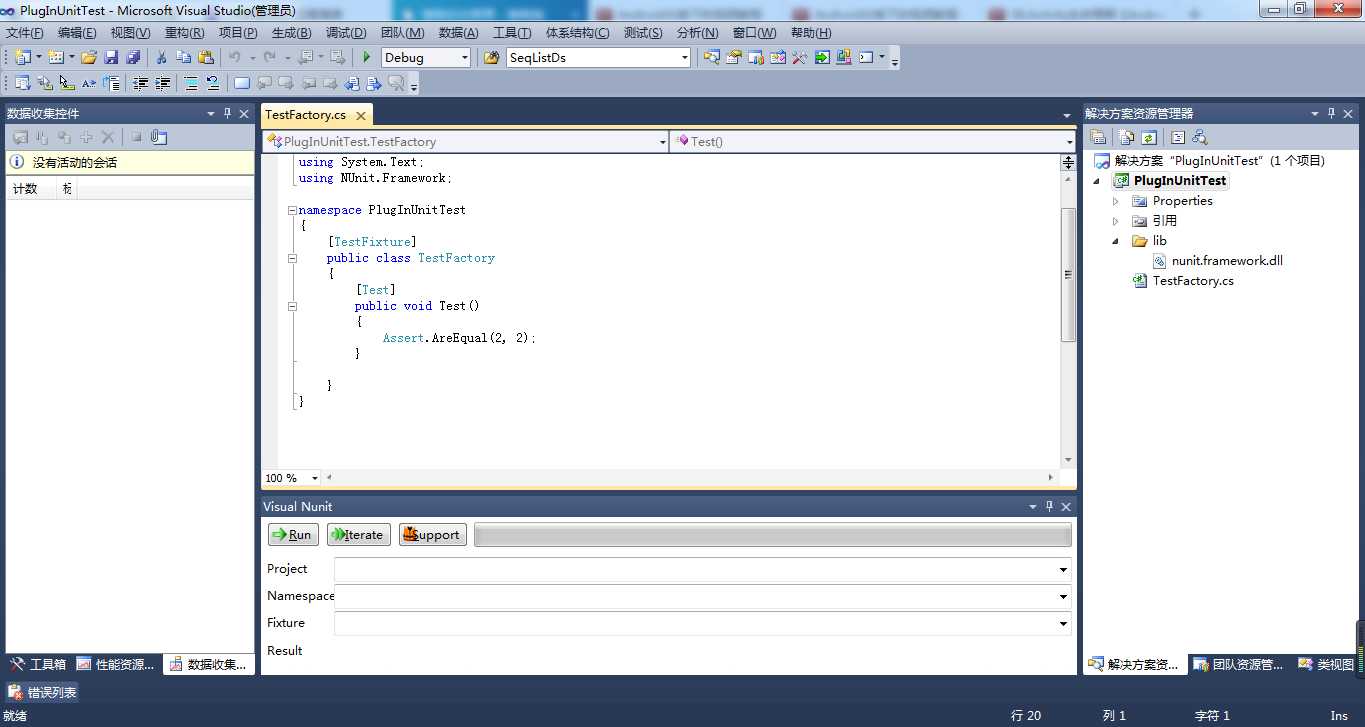Click the Decrease Indent toolbar icon

pyautogui.click(x=140, y=83)
